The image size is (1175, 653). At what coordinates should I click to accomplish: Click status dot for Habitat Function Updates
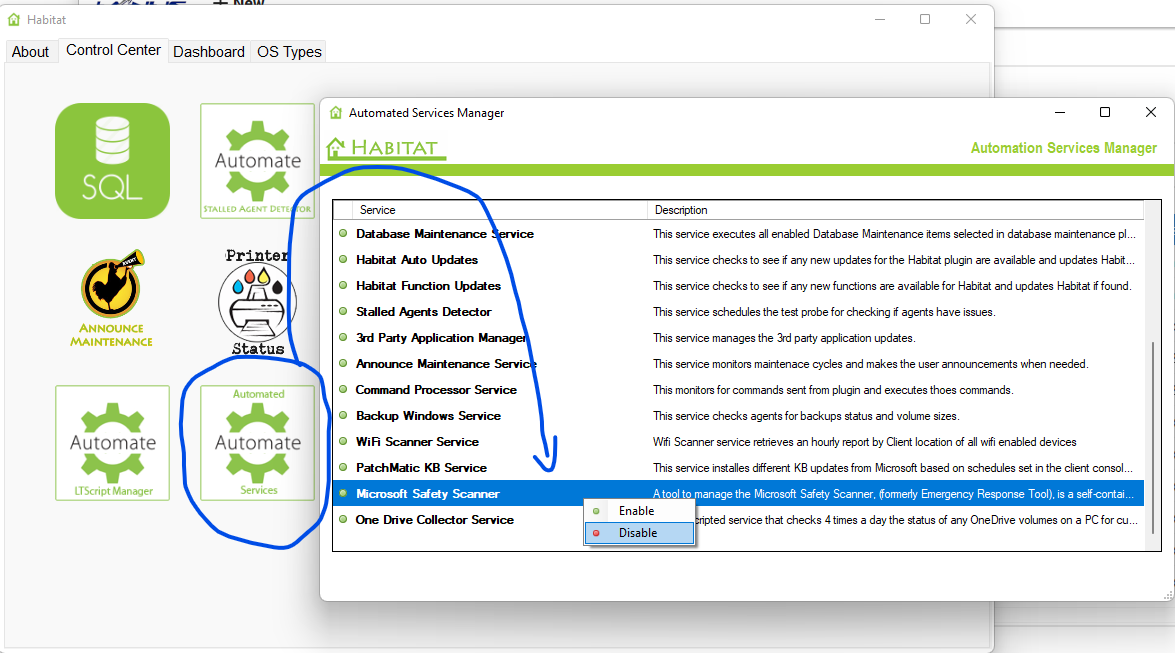(343, 285)
